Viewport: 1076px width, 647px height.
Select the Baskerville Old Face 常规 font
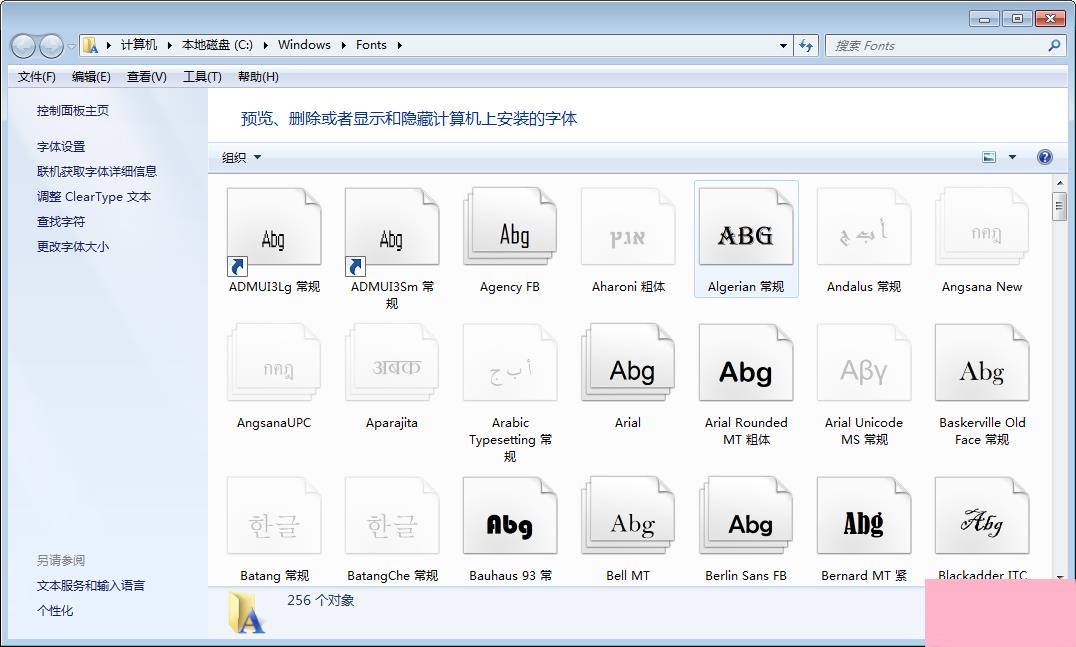pos(982,362)
